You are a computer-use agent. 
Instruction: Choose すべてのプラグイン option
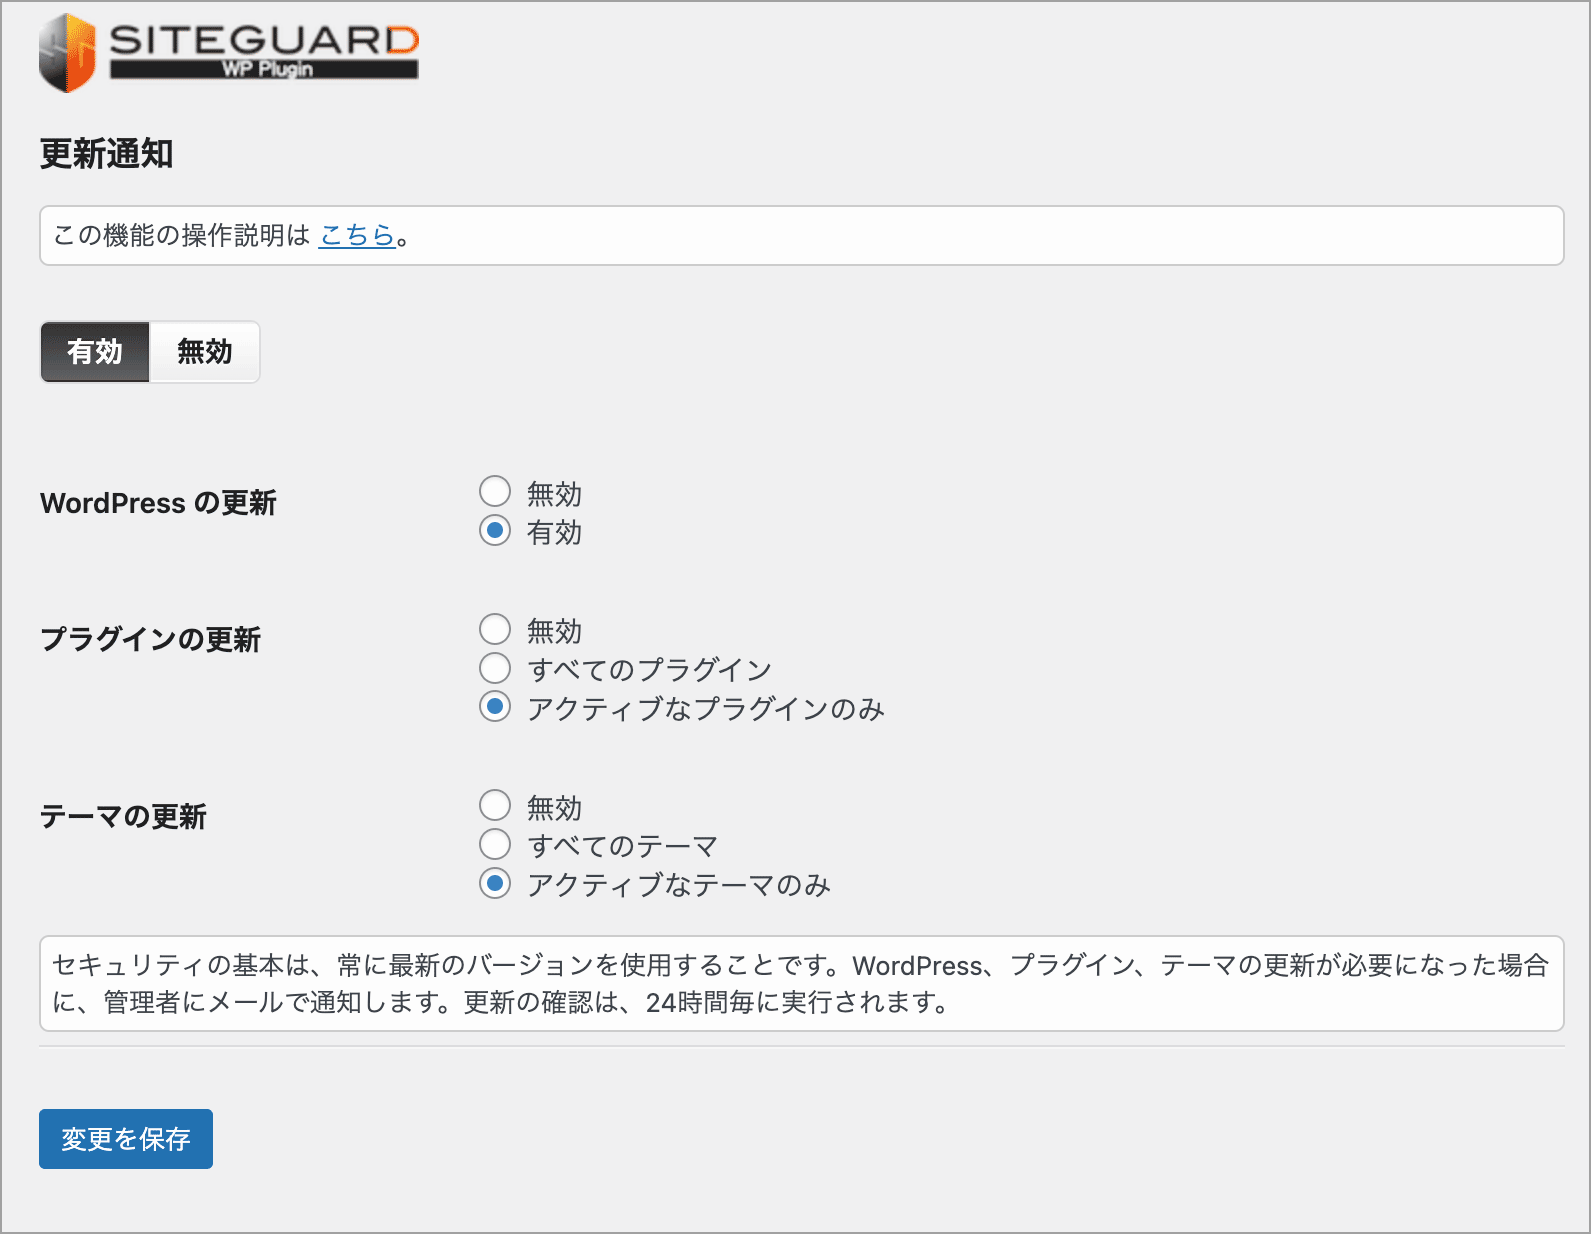[495, 668]
